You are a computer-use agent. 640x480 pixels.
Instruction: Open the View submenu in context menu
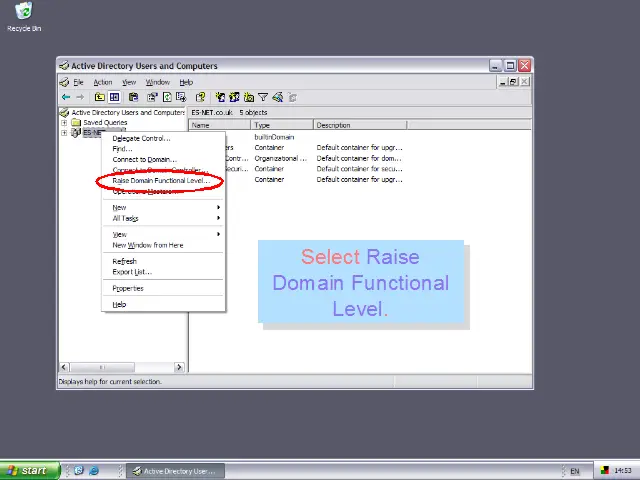pyautogui.click(x=163, y=234)
